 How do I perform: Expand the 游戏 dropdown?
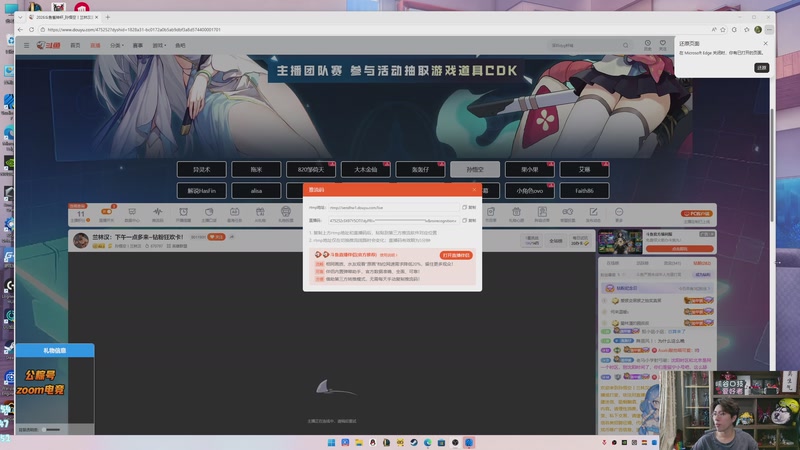(159, 45)
